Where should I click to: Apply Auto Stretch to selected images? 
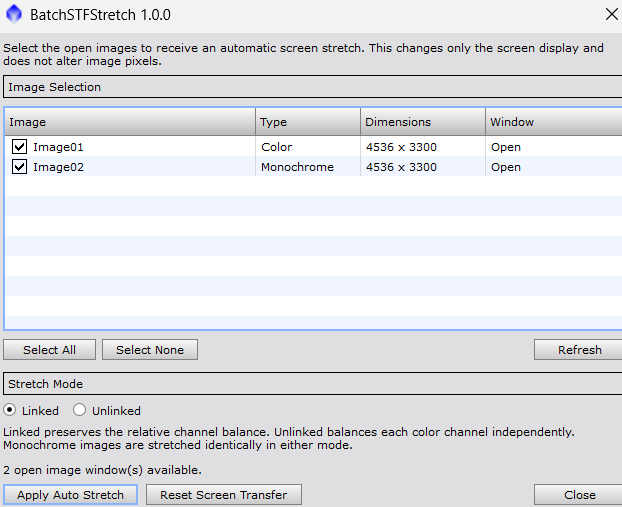pyautogui.click(x=70, y=494)
